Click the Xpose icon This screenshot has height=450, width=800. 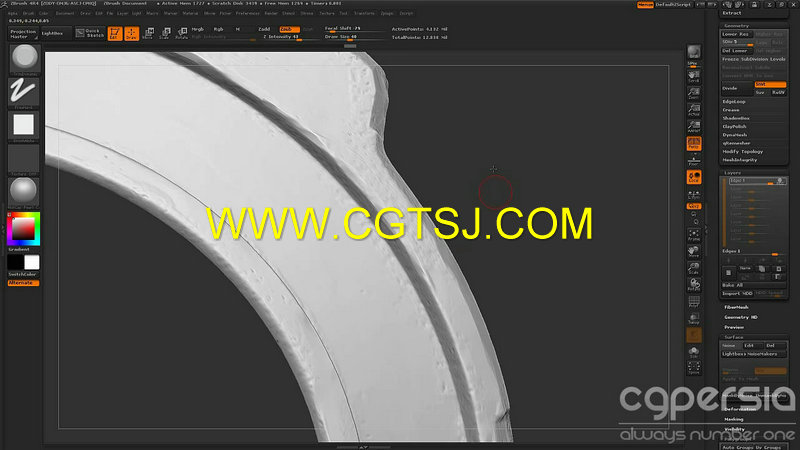click(x=693, y=368)
